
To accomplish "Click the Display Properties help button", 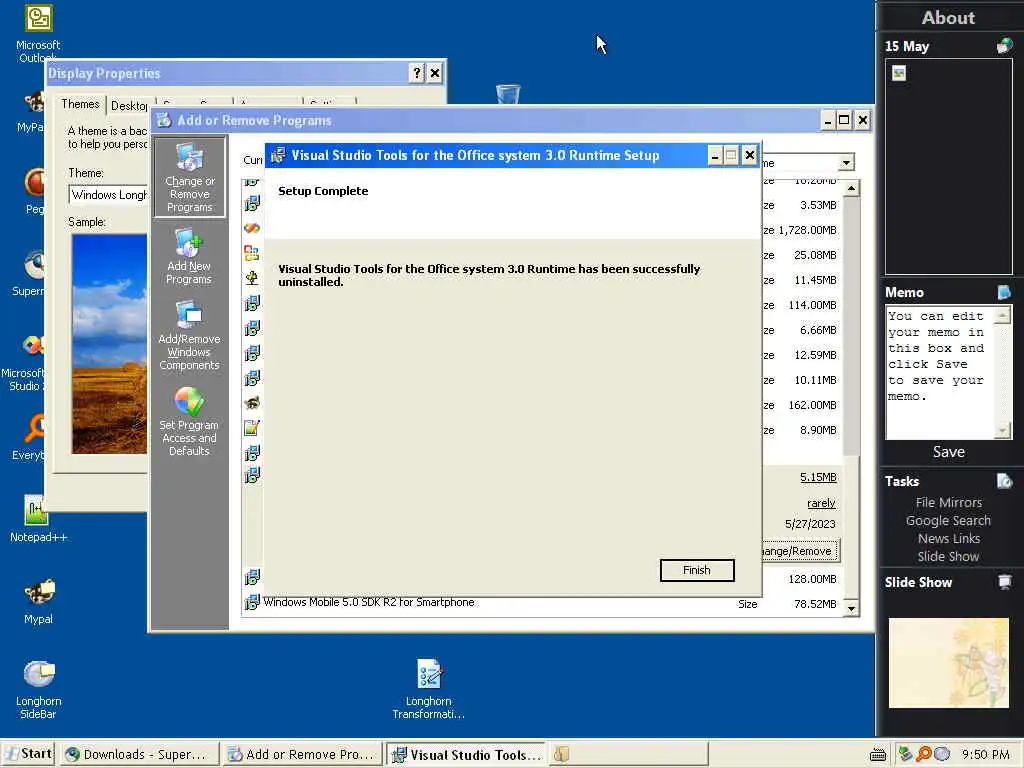I will 417,73.
